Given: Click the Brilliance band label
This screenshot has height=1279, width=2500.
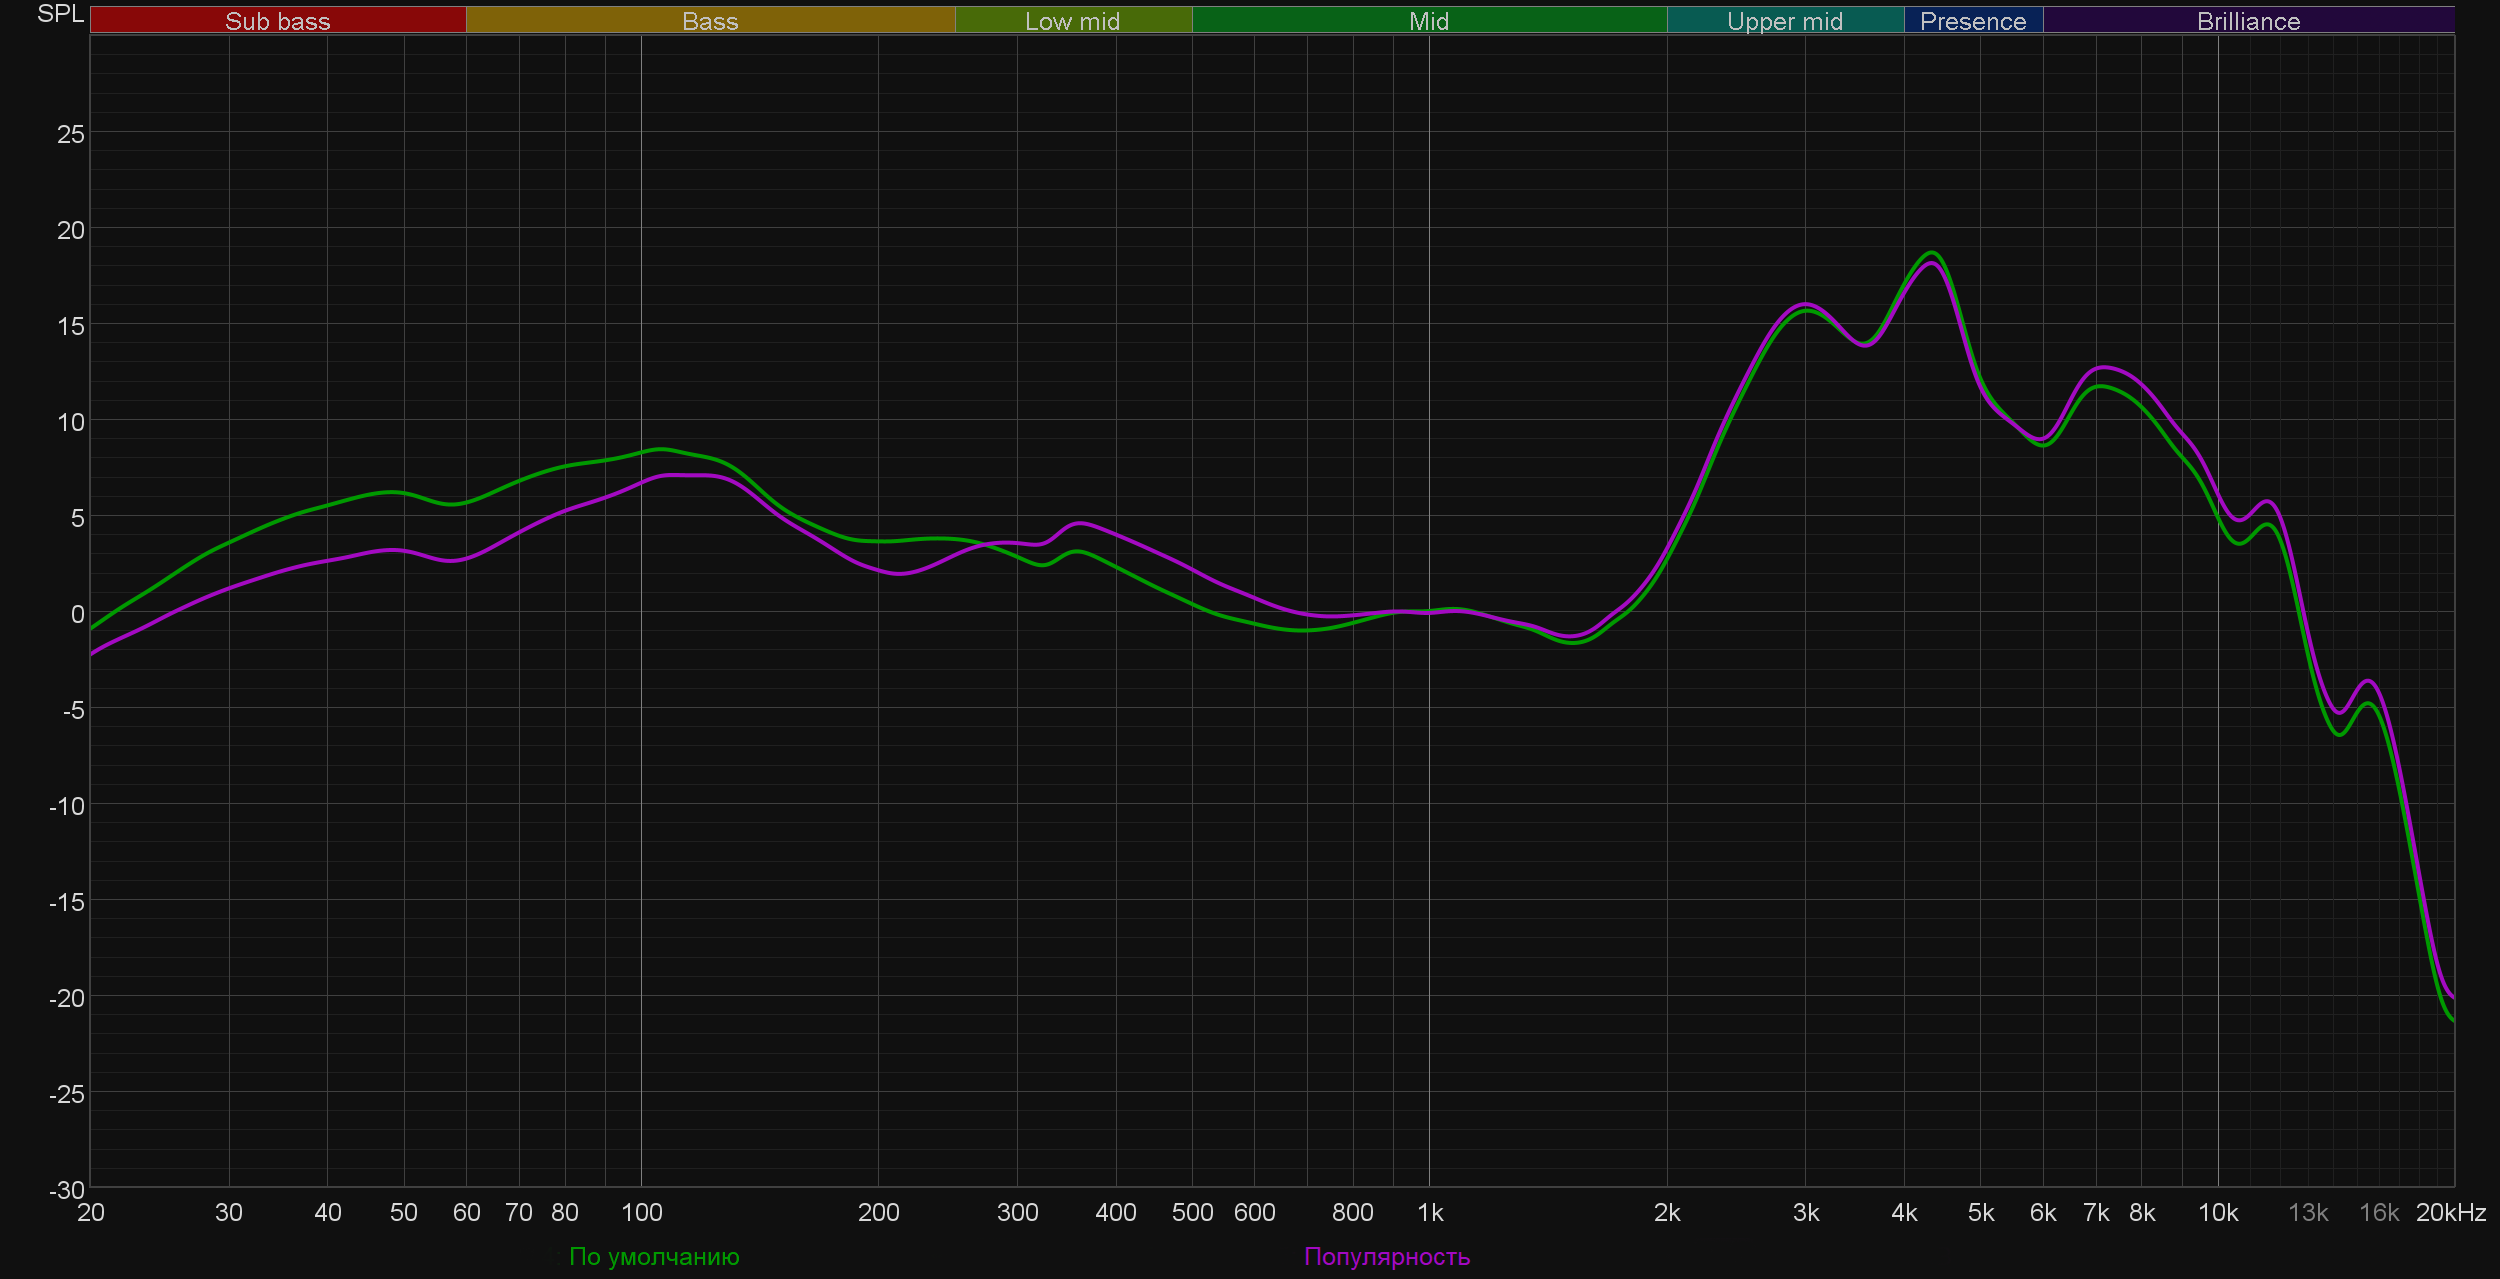Looking at the screenshot, I should (2248, 21).
